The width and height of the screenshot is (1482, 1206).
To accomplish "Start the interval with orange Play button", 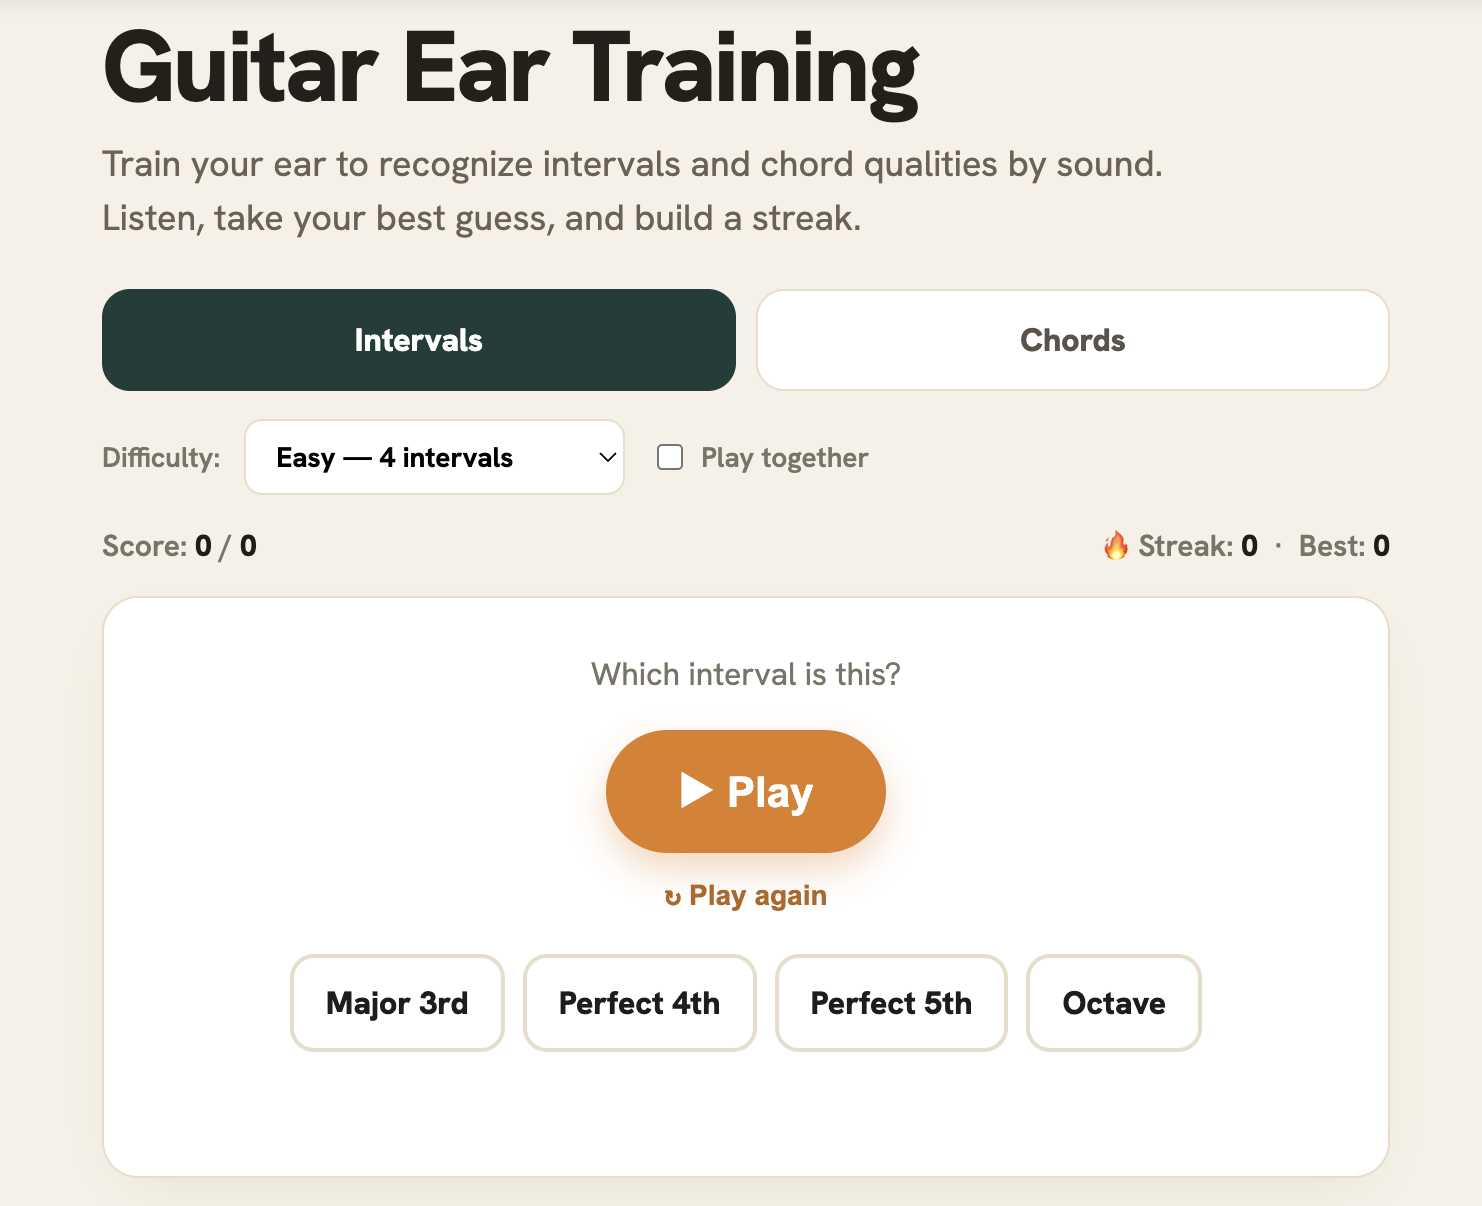I will pyautogui.click(x=746, y=791).
